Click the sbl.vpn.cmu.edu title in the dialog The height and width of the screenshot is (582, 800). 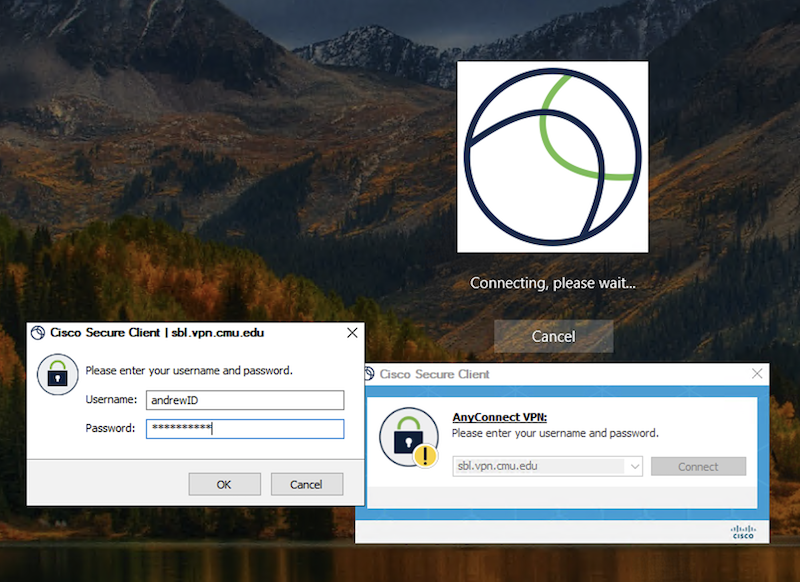pos(215,332)
